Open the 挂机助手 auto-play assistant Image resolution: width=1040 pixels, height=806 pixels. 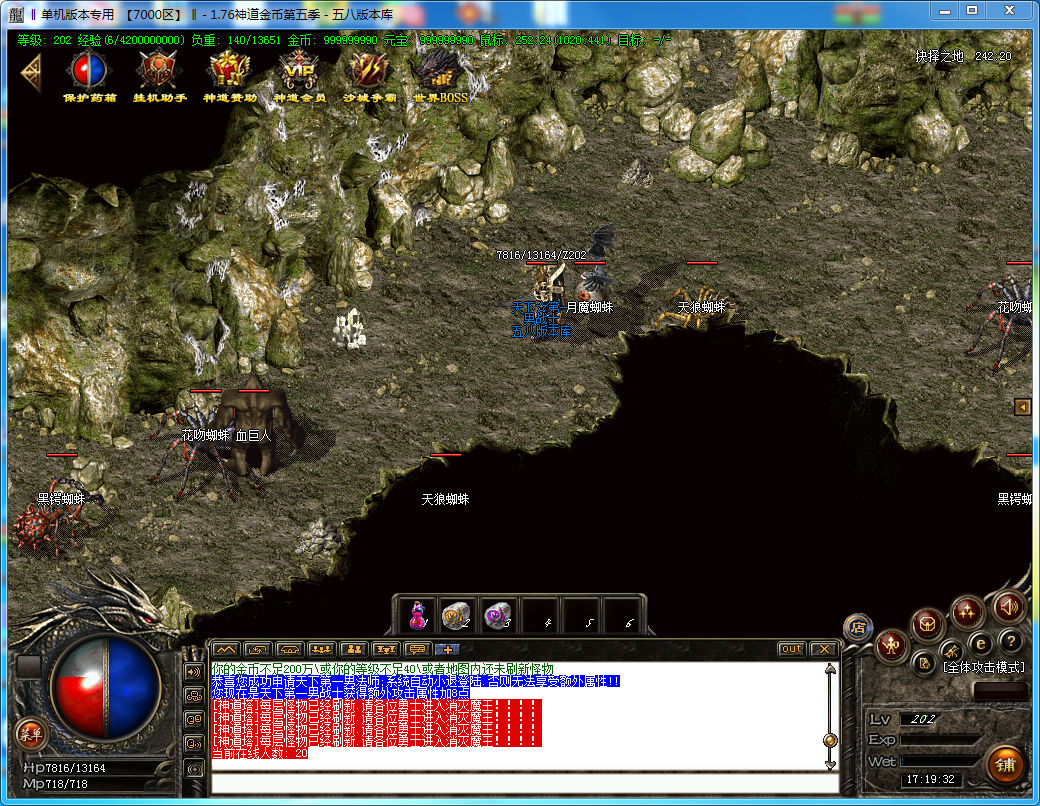(x=159, y=75)
